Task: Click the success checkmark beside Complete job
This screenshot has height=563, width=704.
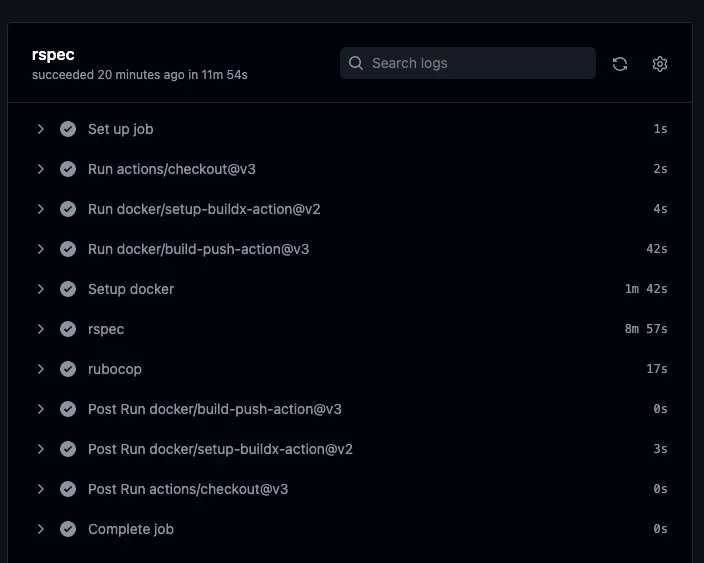Action: point(68,529)
